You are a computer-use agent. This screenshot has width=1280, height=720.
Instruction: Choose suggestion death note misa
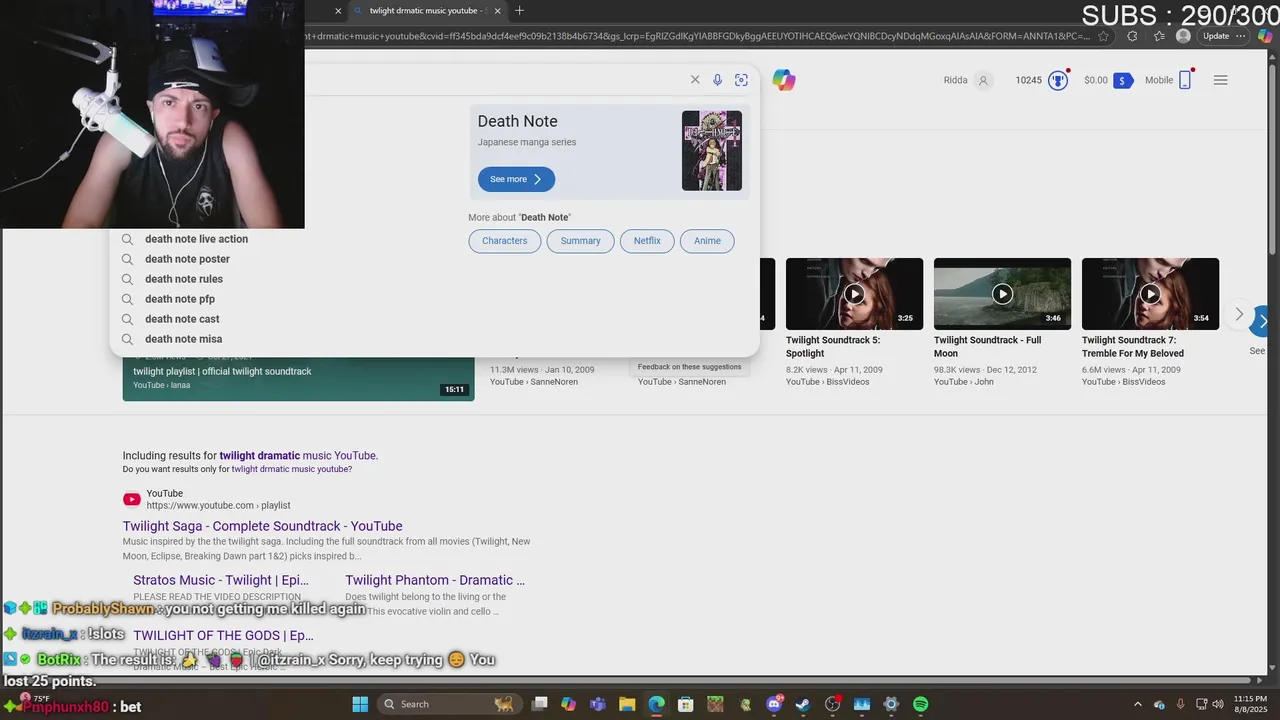pyautogui.click(x=183, y=339)
